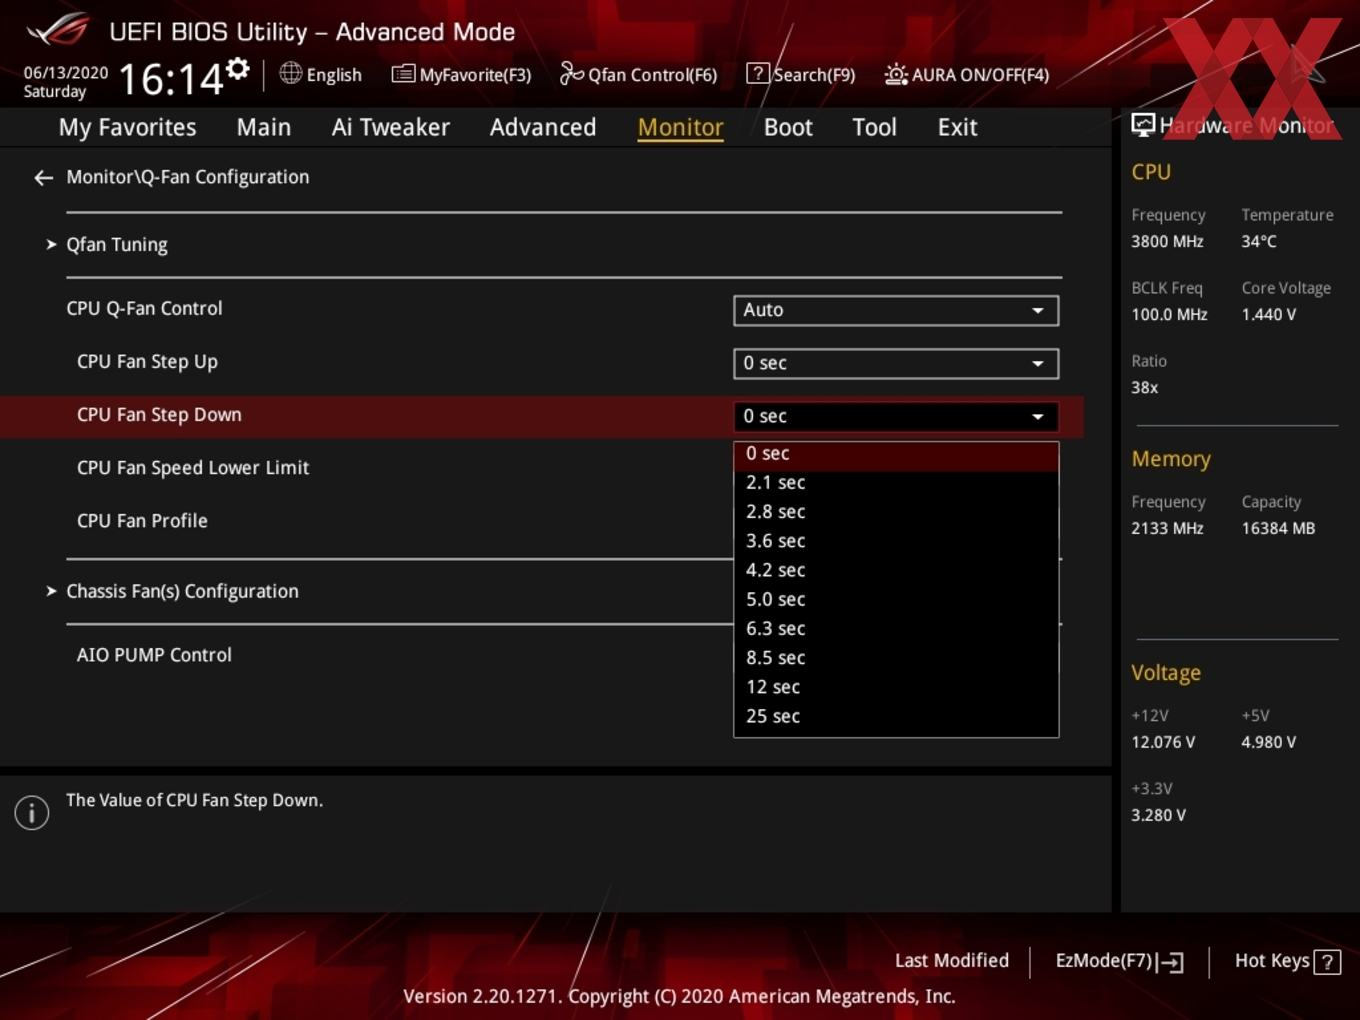Click the +5V value 4.980 V
Screen dimensions: 1360x1020
[x=1269, y=743]
